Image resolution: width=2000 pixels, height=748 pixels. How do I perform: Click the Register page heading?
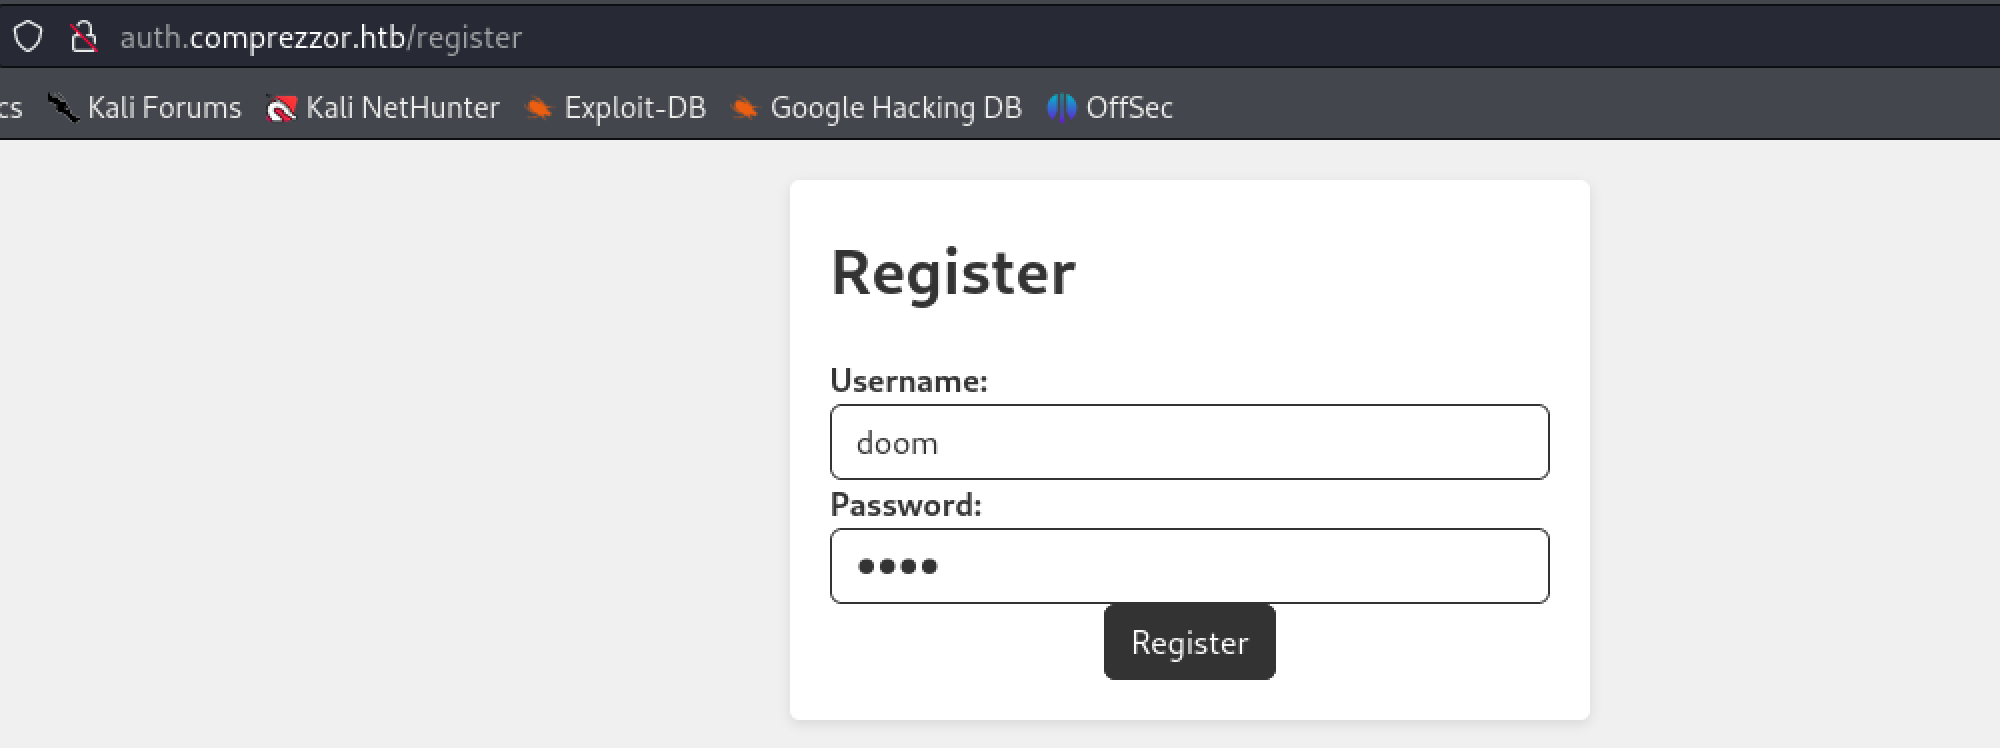(x=953, y=272)
